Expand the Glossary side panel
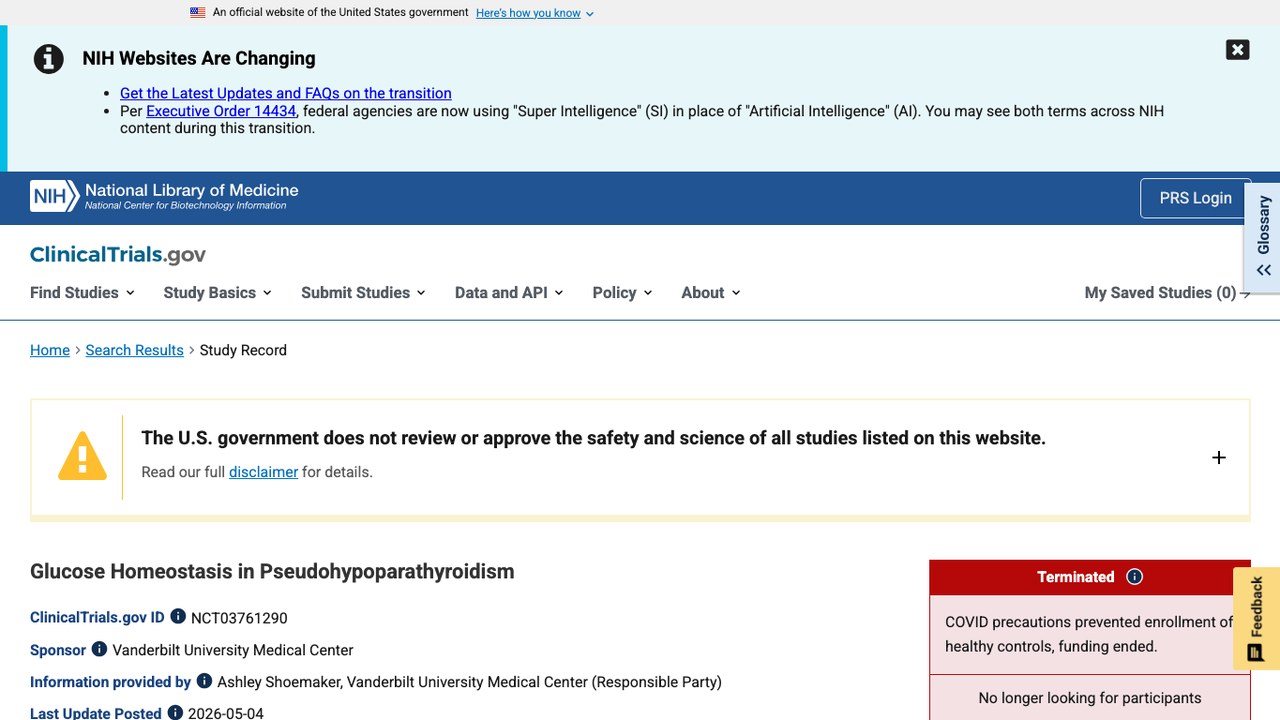 tap(1263, 237)
